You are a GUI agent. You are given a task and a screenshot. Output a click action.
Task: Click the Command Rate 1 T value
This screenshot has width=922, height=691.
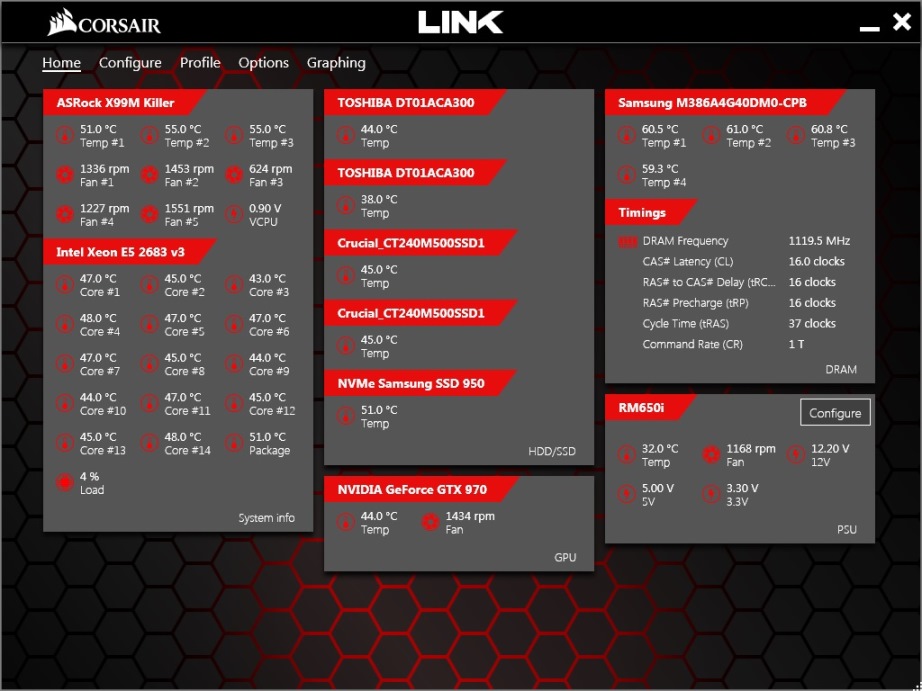point(796,344)
